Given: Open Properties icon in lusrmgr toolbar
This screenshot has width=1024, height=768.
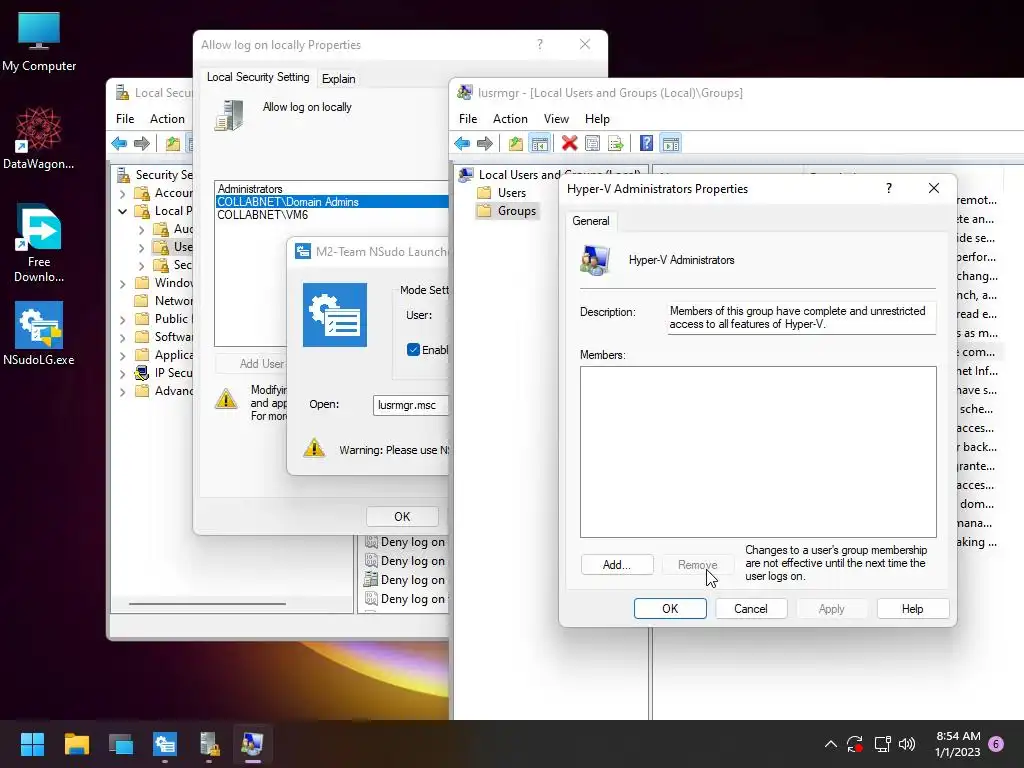Looking at the screenshot, I should point(592,143).
